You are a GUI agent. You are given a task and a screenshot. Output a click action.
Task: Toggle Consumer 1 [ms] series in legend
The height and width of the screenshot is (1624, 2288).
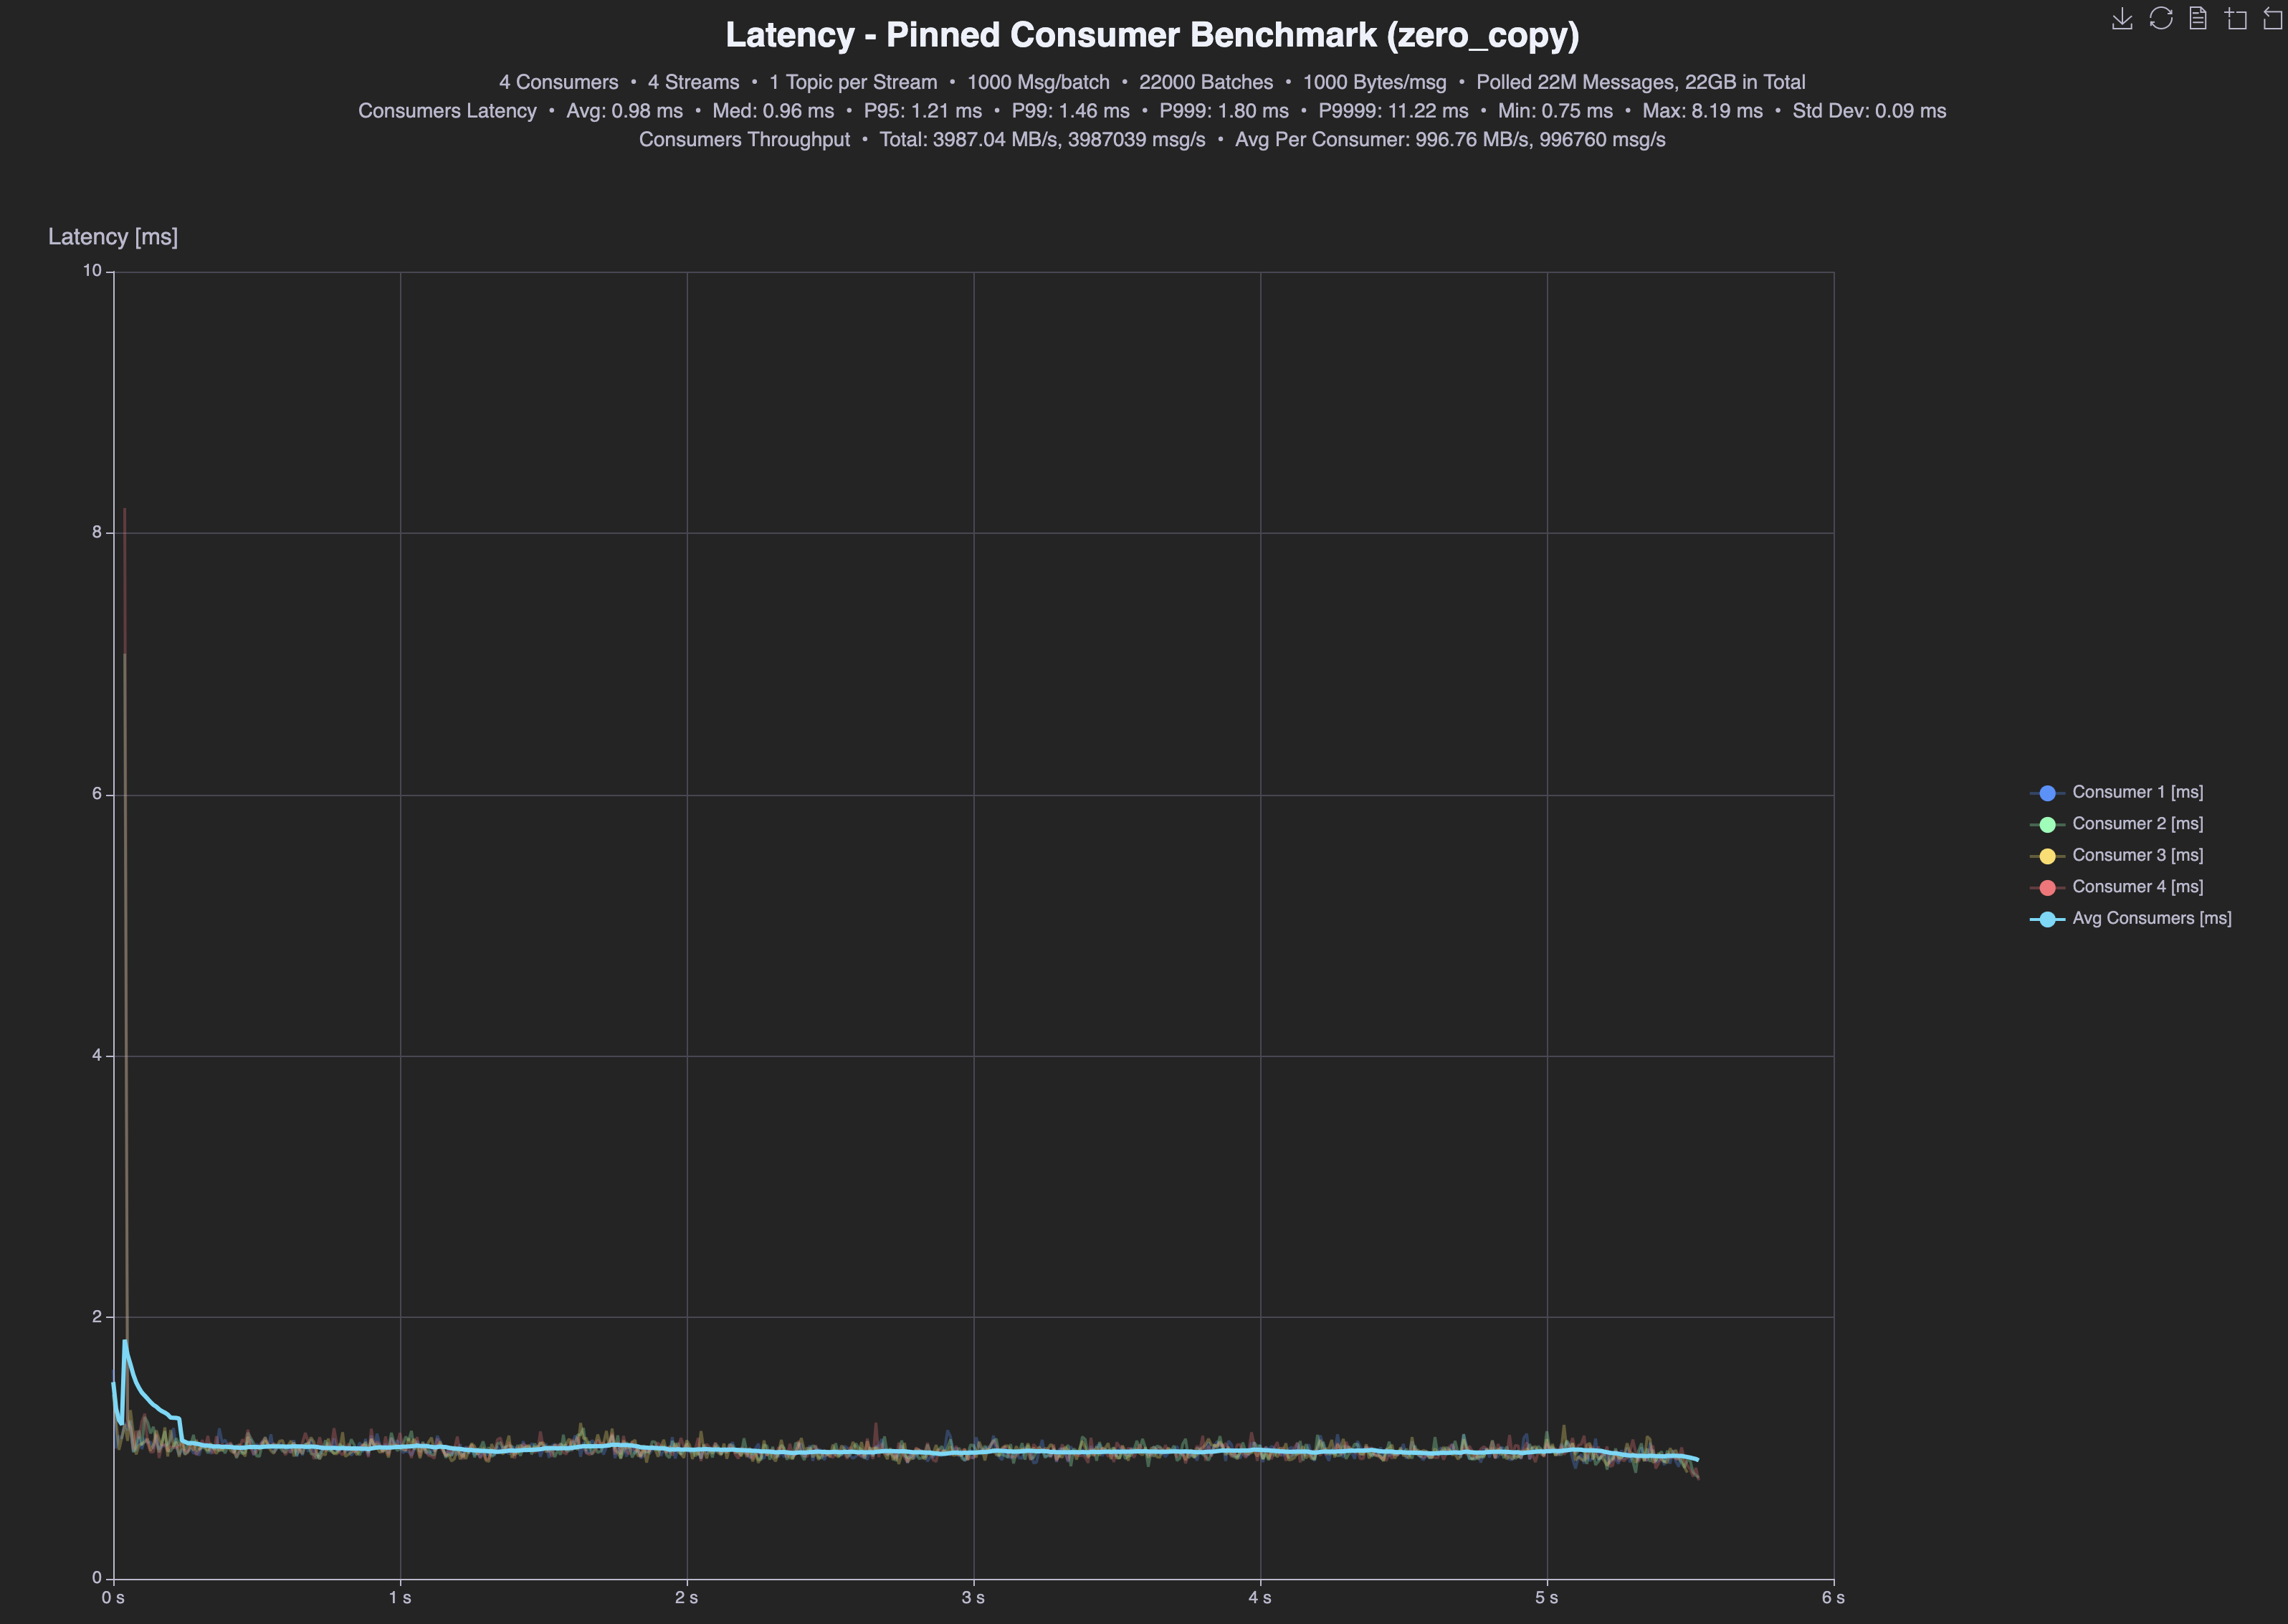2137,792
